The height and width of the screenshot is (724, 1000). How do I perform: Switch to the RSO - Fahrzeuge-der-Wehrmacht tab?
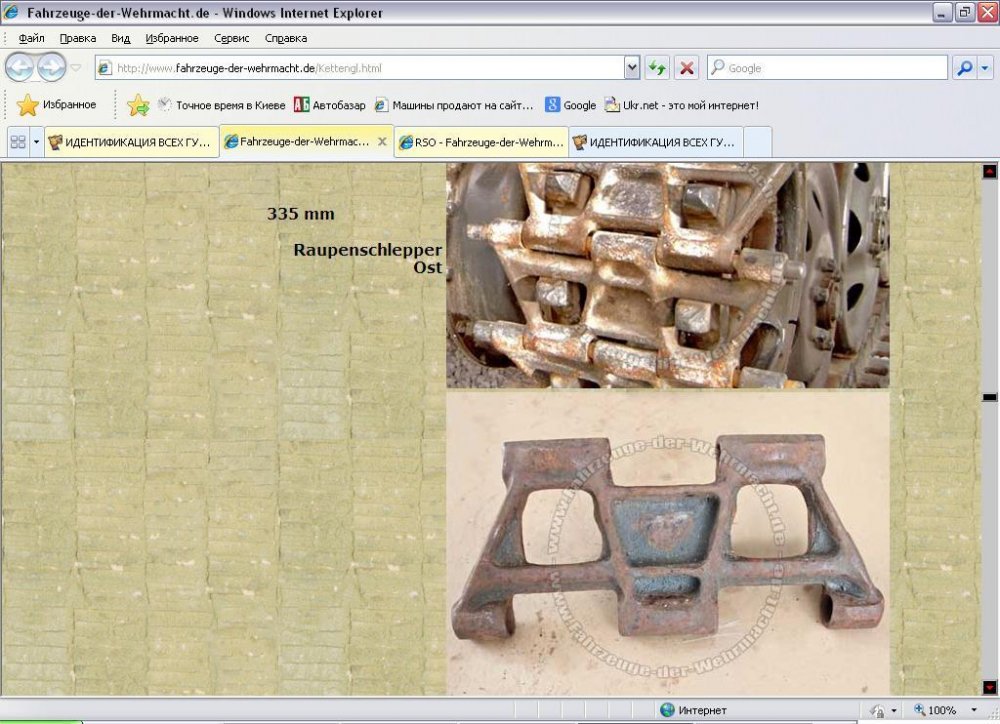(x=482, y=142)
